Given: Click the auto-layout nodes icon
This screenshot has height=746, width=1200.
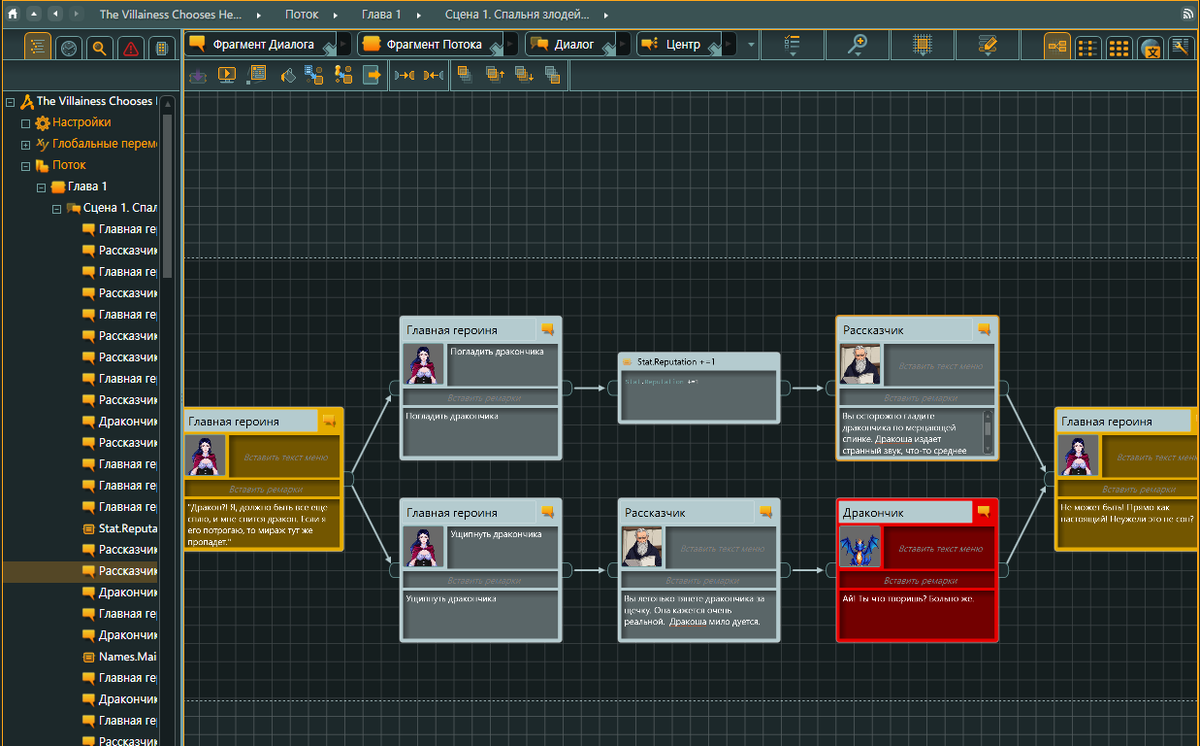Looking at the screenshot, I should click(x=314, y=75).
